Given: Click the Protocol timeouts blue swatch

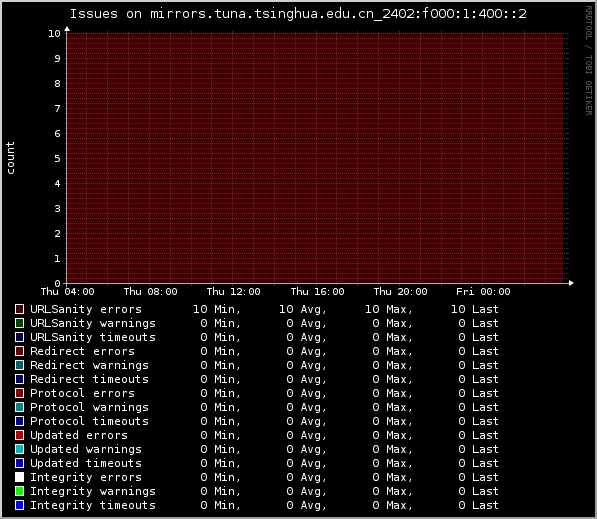Looking at the screenshot, I should click(x=19, y=421).
